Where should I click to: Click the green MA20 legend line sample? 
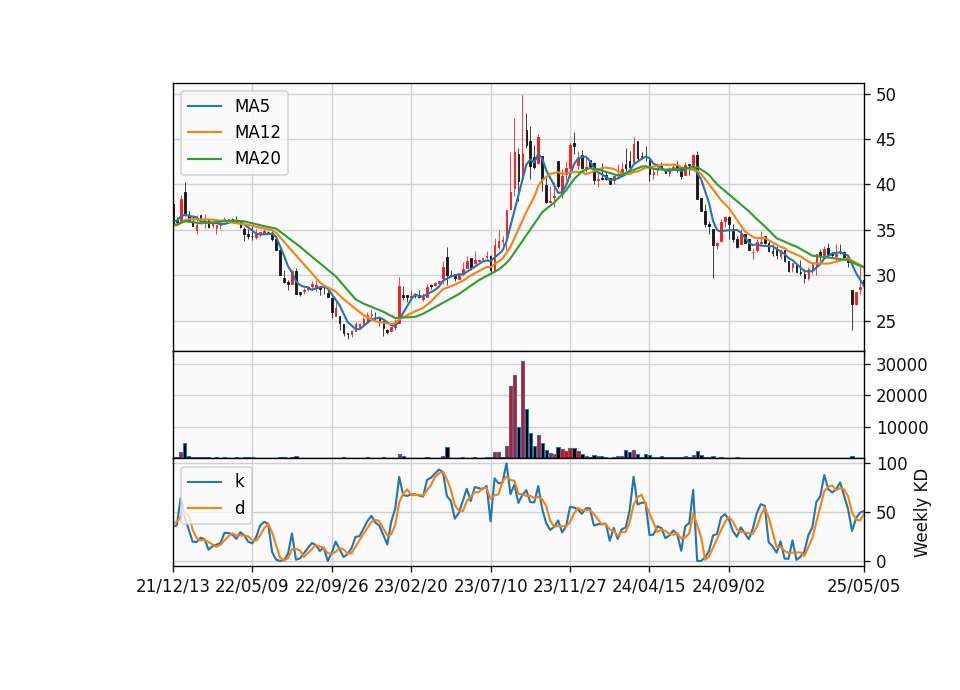tap(204, 159)
